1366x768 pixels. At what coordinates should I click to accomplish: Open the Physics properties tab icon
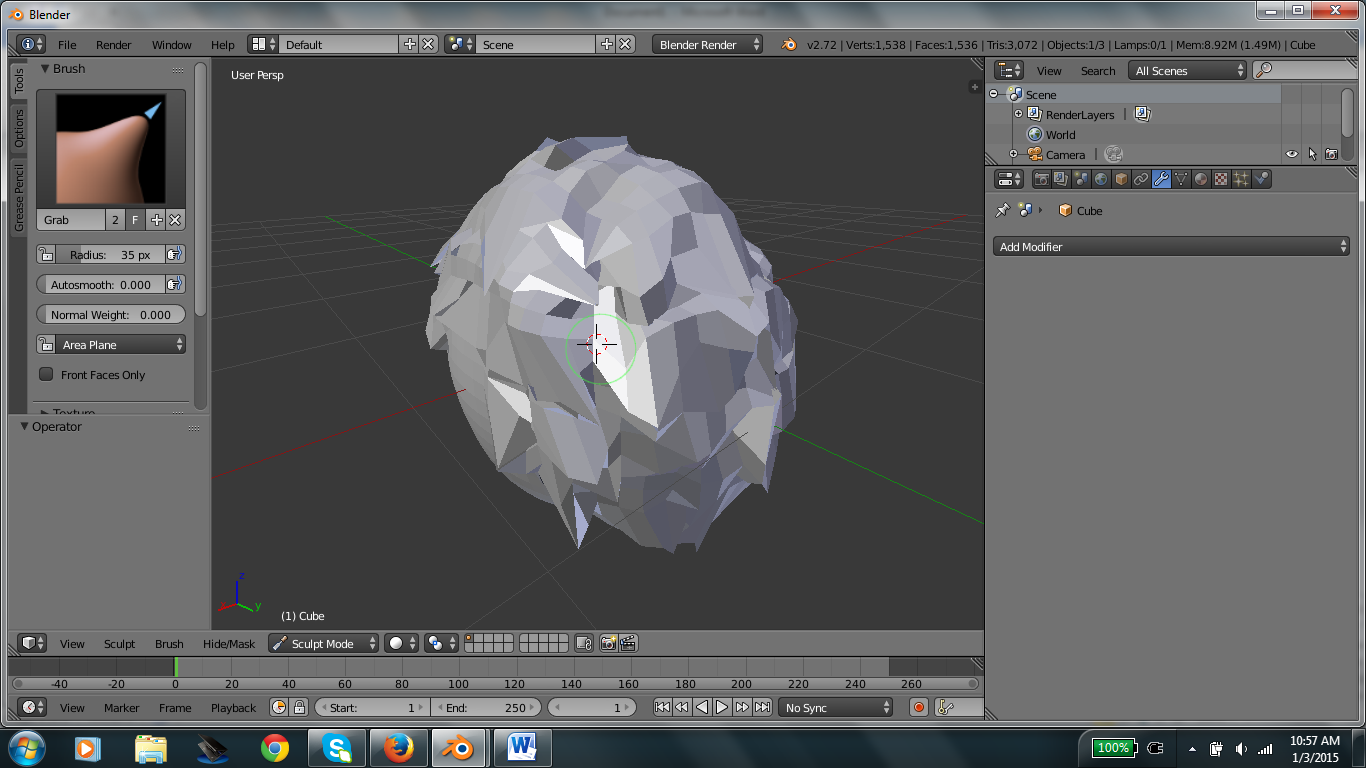pyautogui.click(x=1261, y=179)
